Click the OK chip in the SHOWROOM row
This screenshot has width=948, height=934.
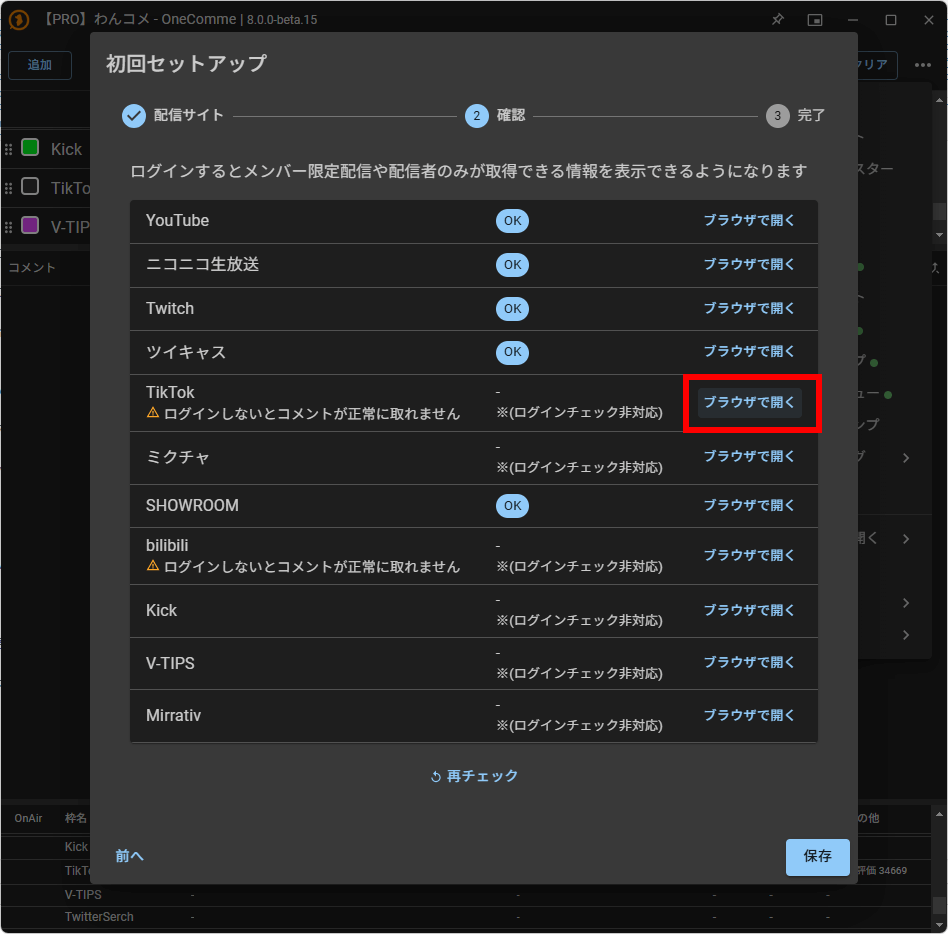pos(512,505)
